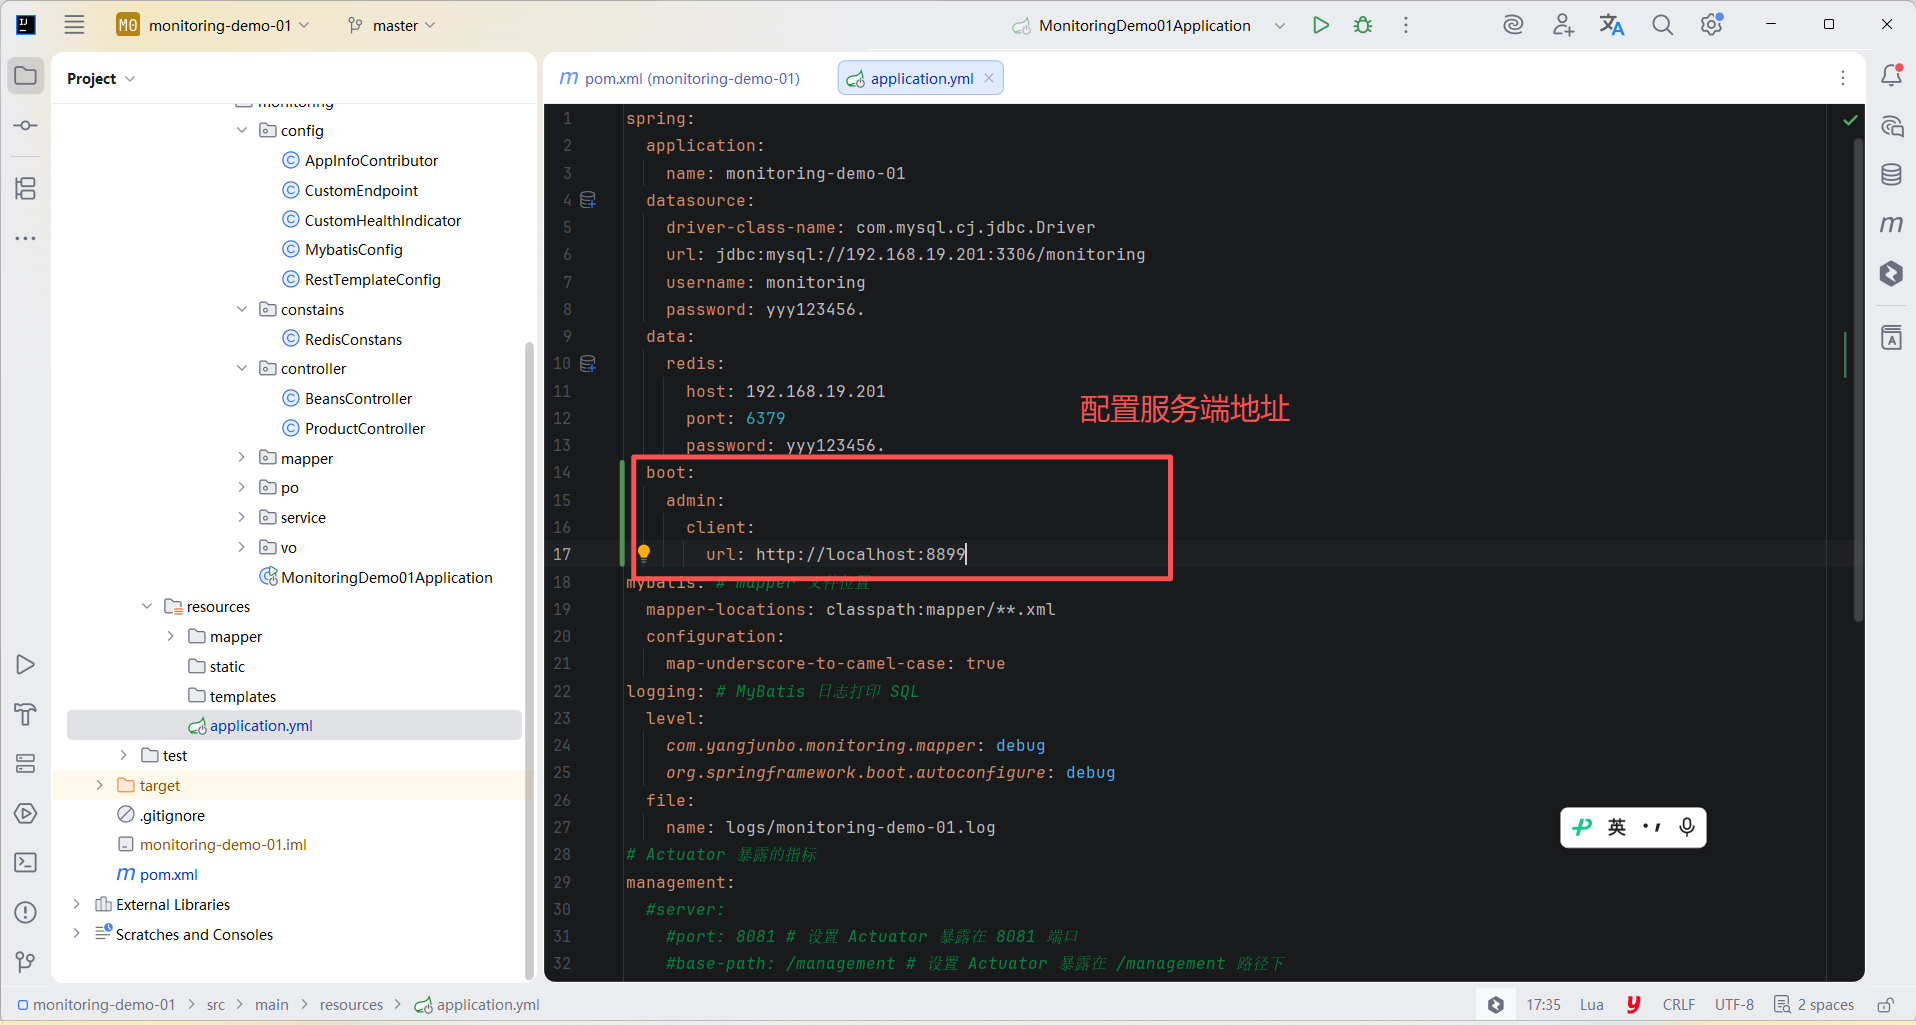Start debugging with the bug icon

[1363, 25]
